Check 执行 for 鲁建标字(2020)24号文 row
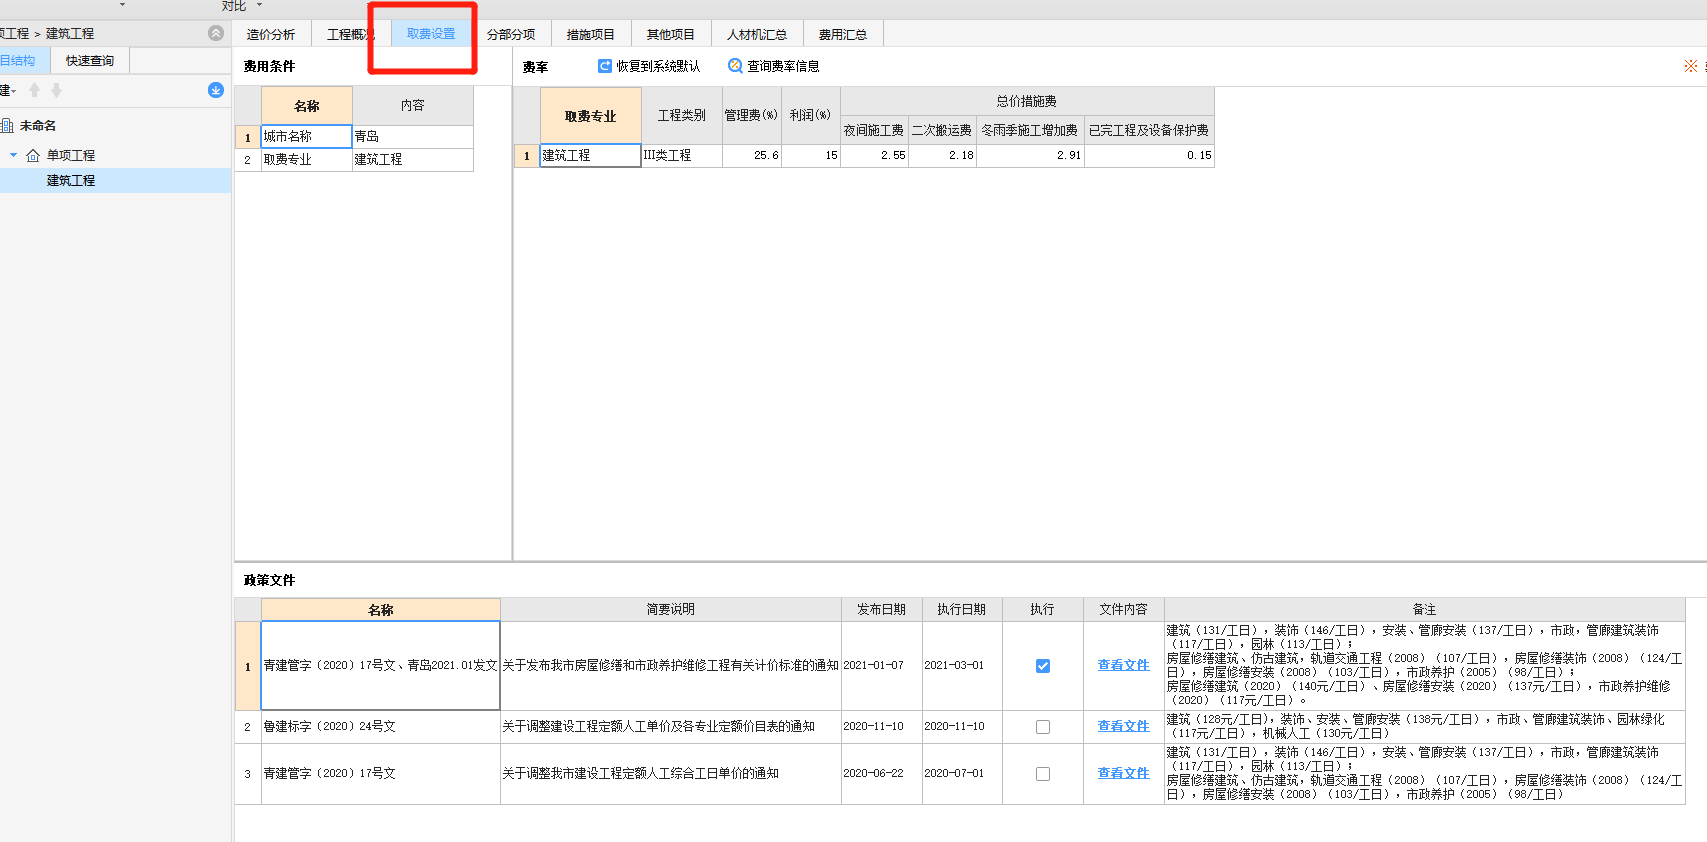 pos(1043,727)
